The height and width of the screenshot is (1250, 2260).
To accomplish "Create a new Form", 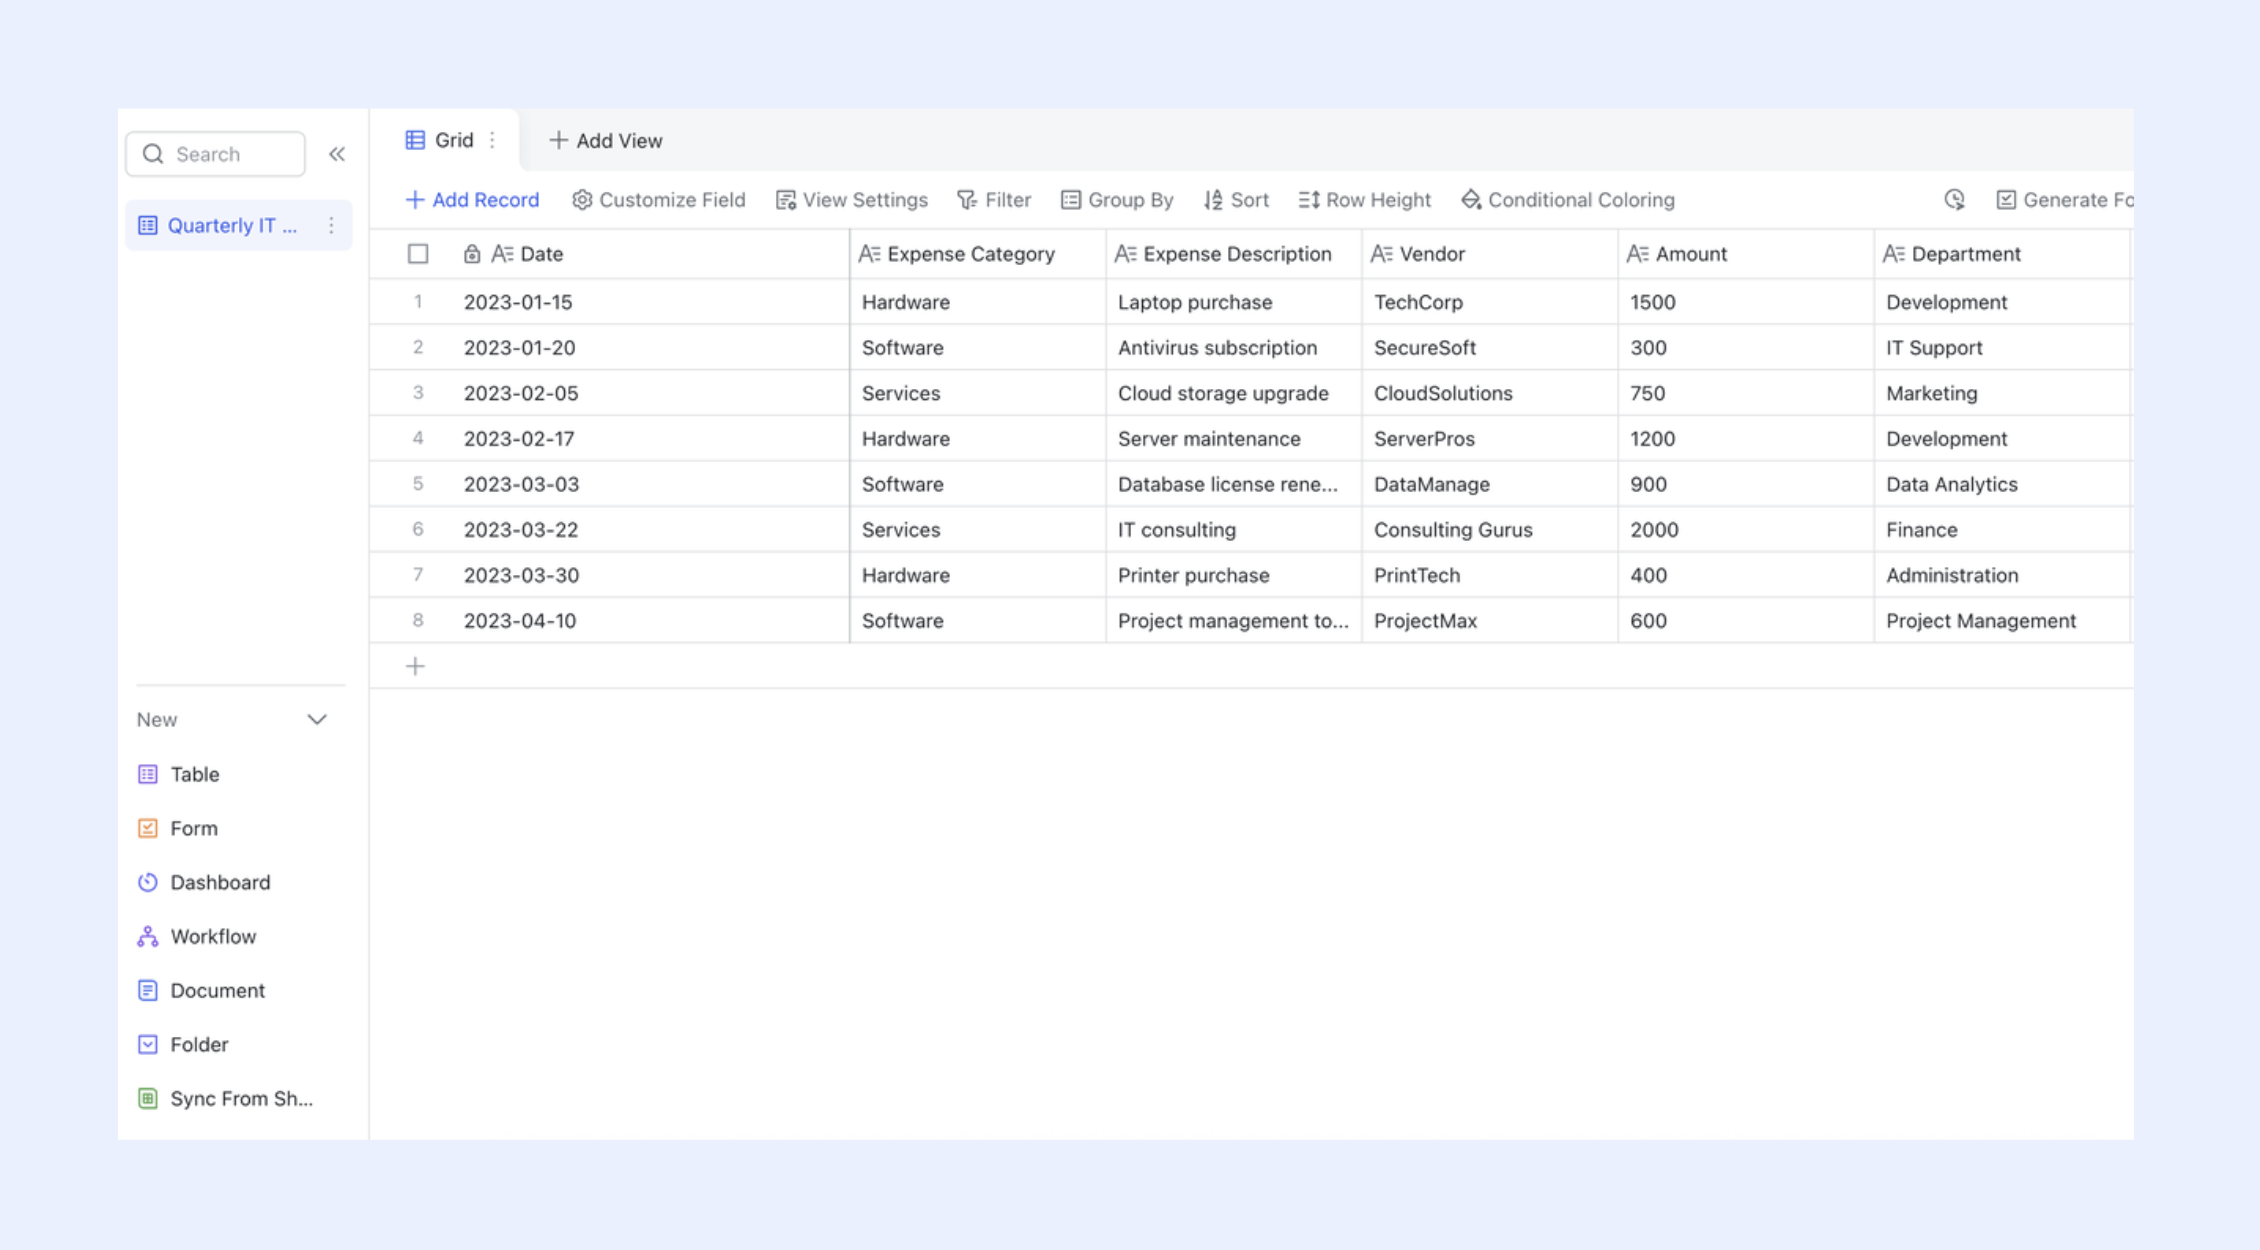I will 178,828.
